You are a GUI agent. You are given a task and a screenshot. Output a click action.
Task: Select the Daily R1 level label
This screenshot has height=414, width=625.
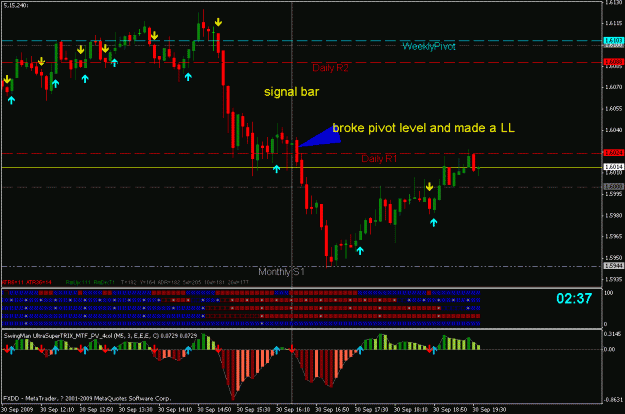[379, 159]
